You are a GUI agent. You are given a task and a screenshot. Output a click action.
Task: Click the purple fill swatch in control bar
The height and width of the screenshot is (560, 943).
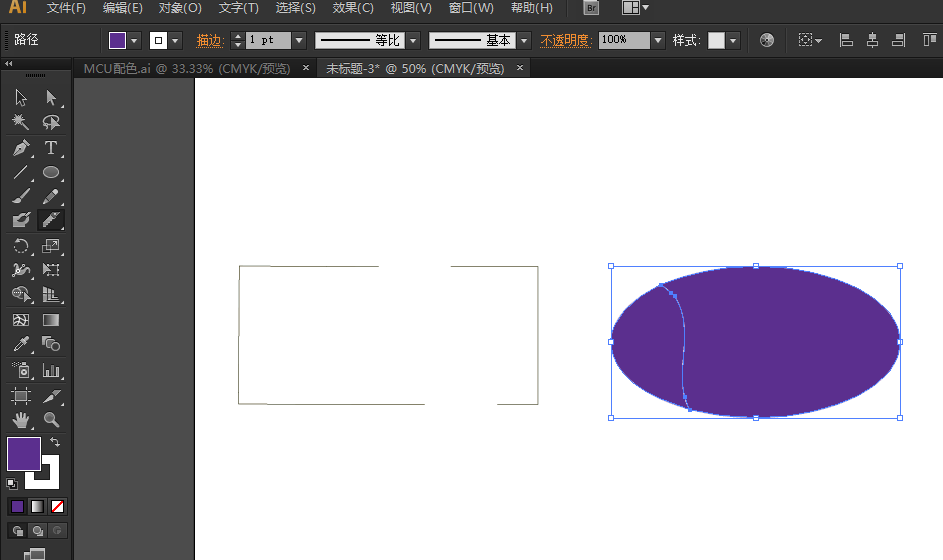tap(117, 40)
